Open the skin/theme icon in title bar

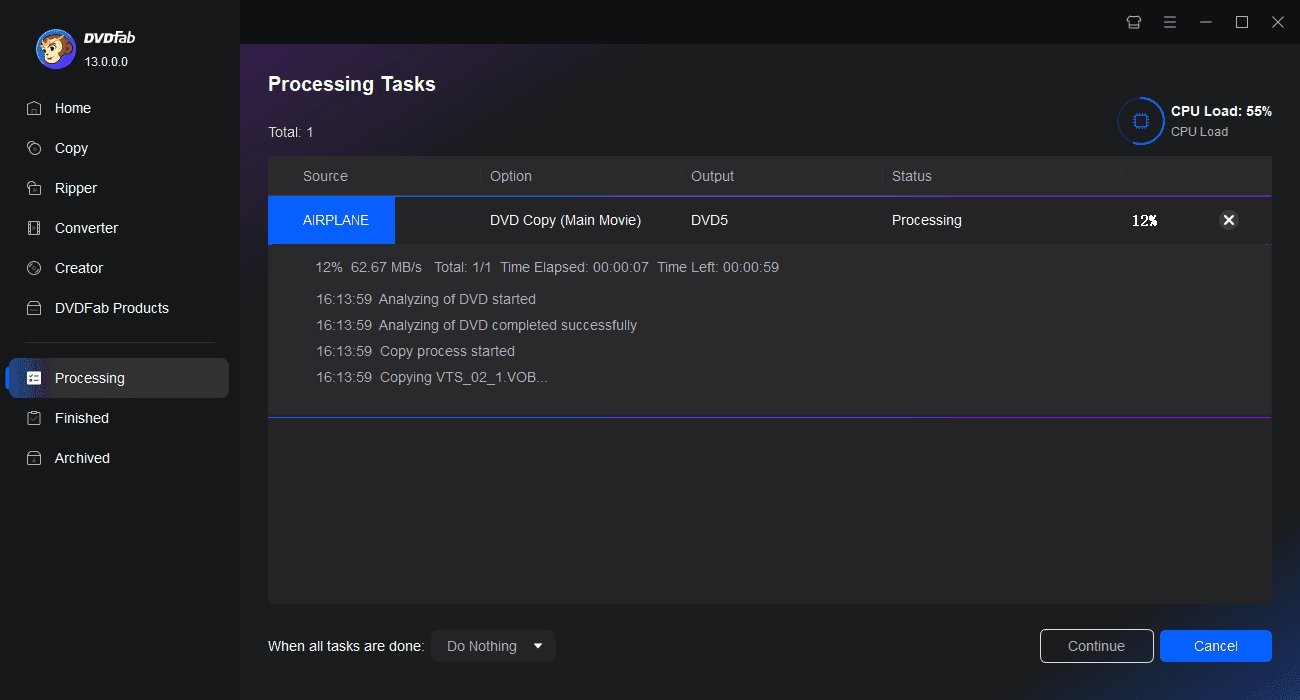coord(1134,22)
